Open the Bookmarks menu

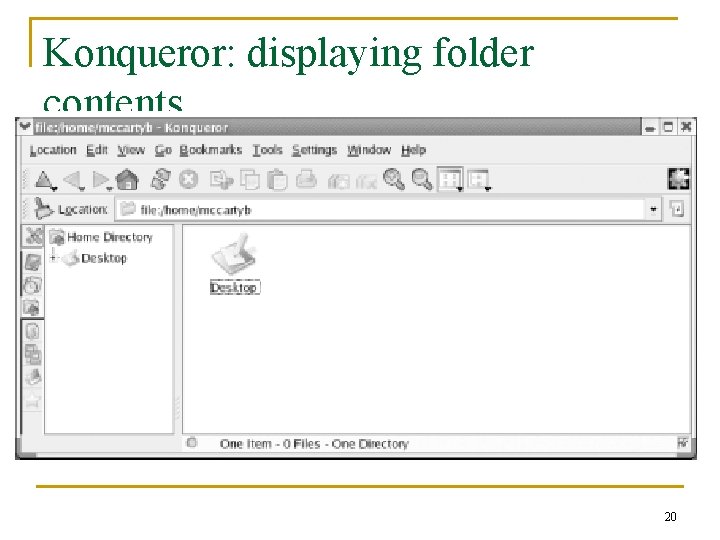[x=210, y=150]
